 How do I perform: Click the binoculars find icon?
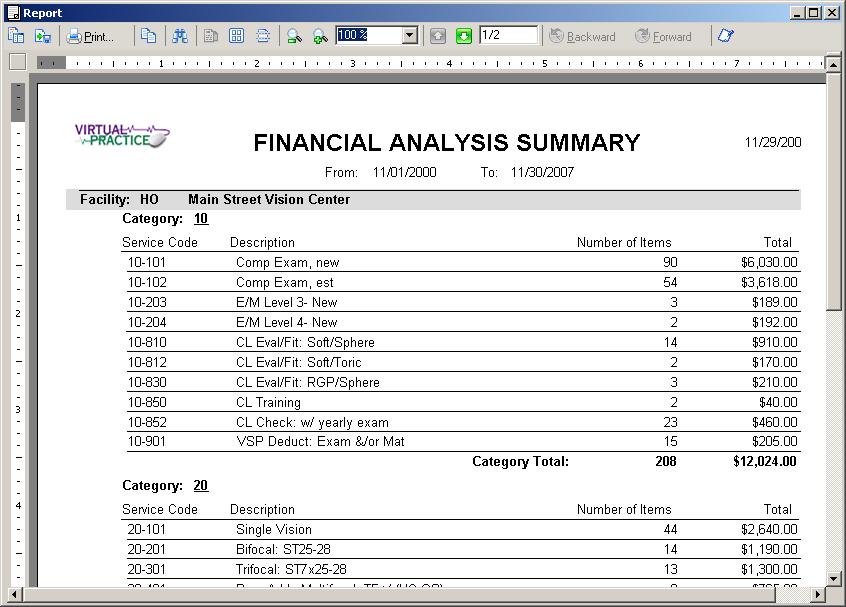(x=179, y=36)
